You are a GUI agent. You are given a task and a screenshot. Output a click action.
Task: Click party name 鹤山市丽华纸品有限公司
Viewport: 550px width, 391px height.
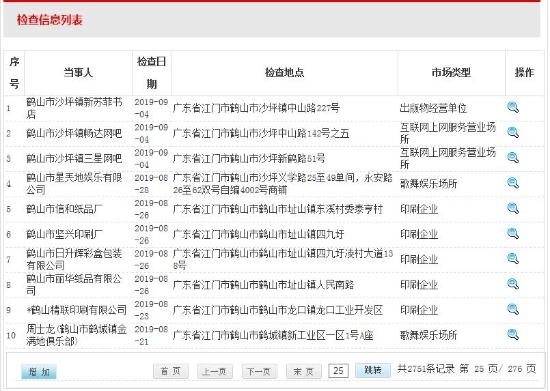point(74,284)
